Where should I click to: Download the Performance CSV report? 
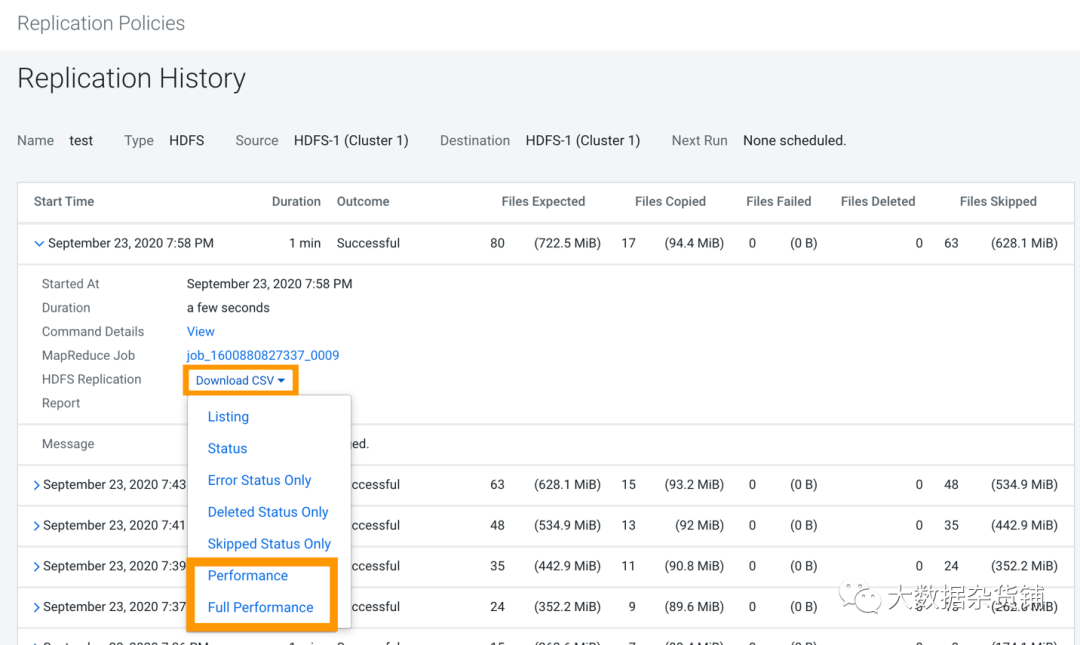pos(248,576)
